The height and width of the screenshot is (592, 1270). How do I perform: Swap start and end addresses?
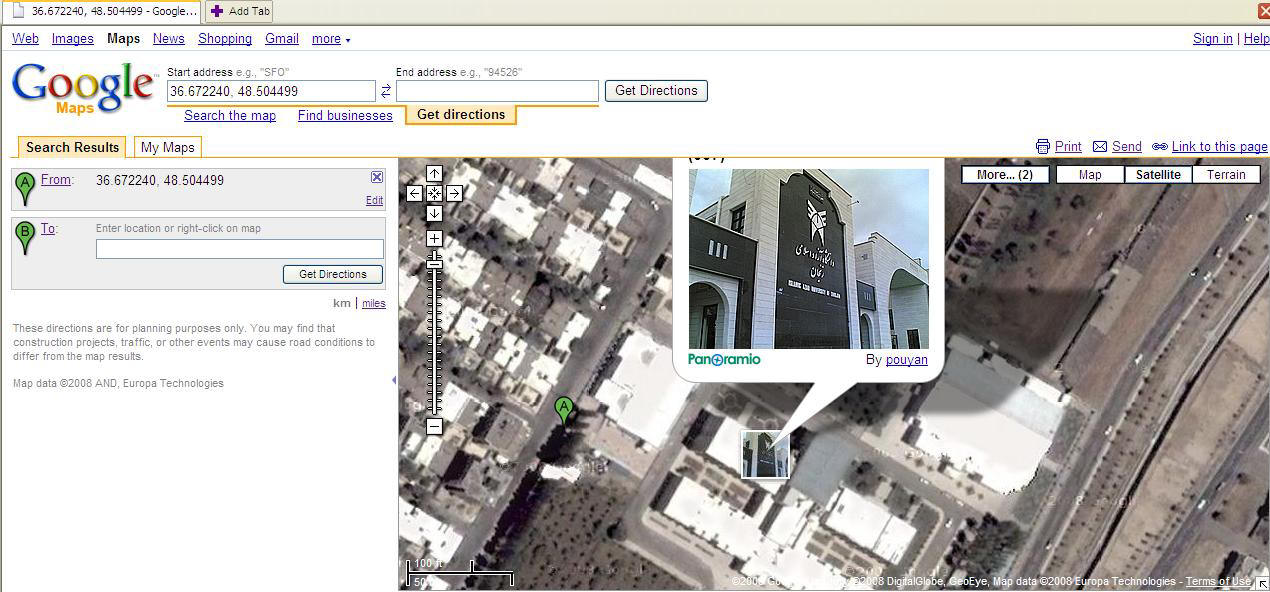coord(386,91)
